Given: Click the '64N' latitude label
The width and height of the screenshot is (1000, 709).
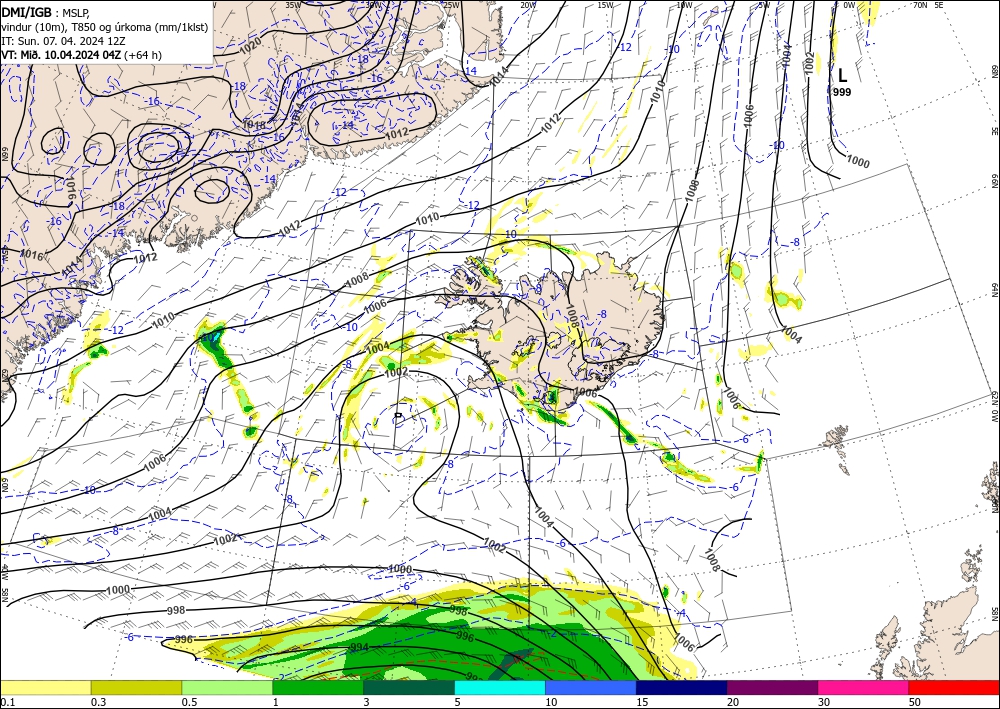Looking at the screenshot, I should click(x=994, y=290).
